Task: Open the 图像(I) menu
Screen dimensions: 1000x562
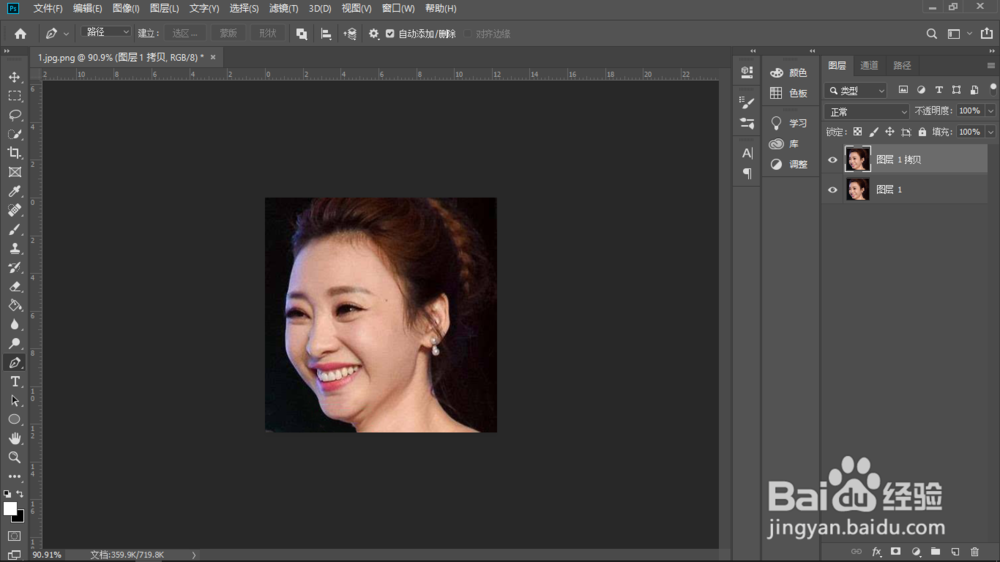Action: (126, 8)
